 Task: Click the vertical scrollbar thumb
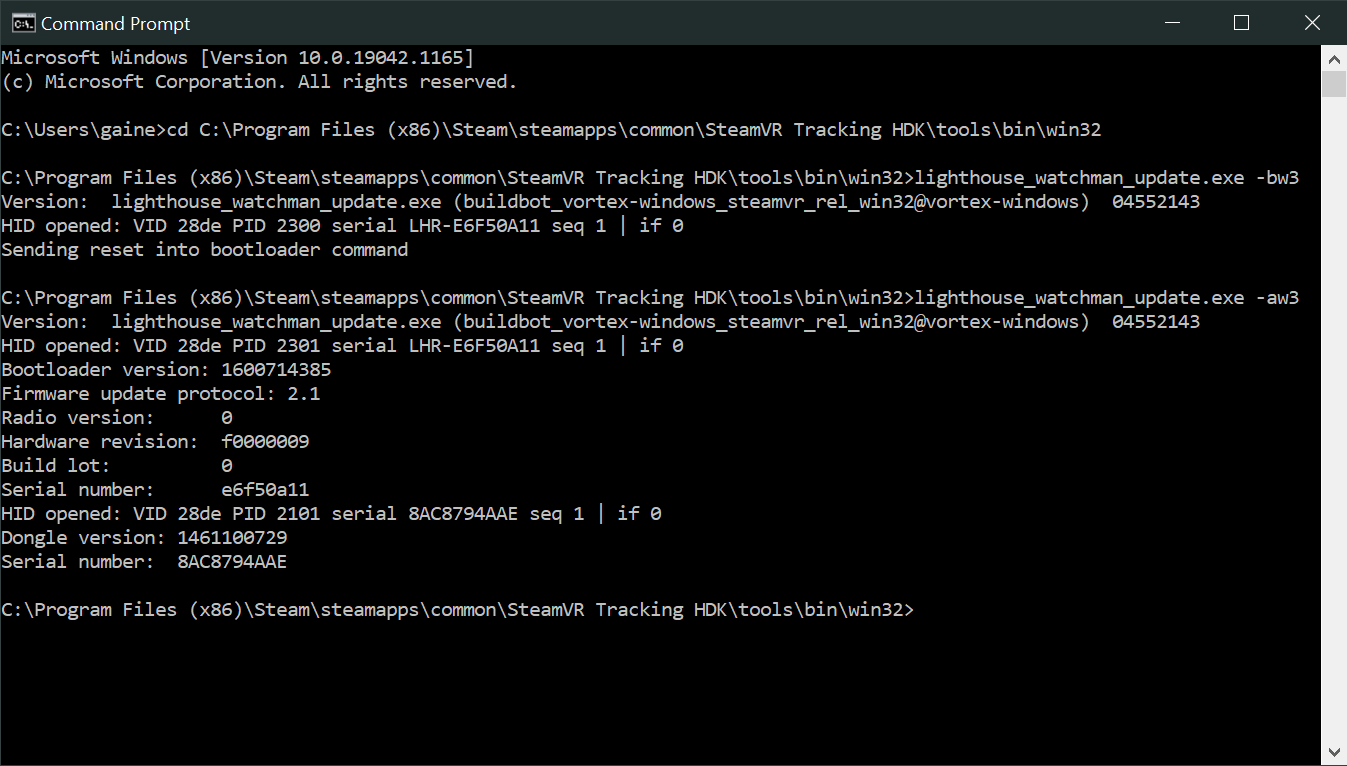coord(1334,84)
